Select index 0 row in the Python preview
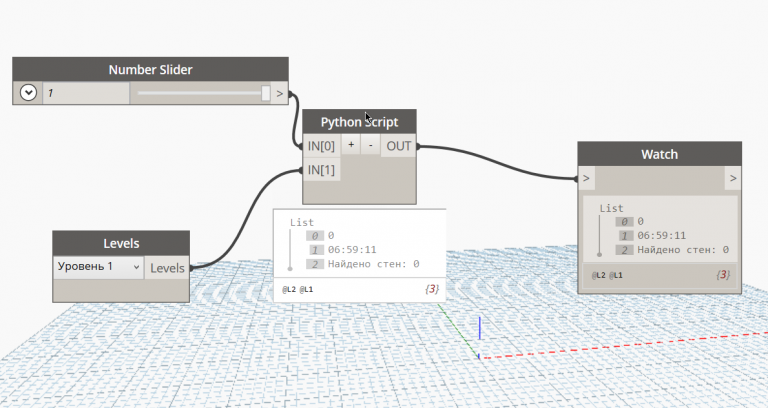The width and height of the screenshot is (768, 408). coord(320,236)
